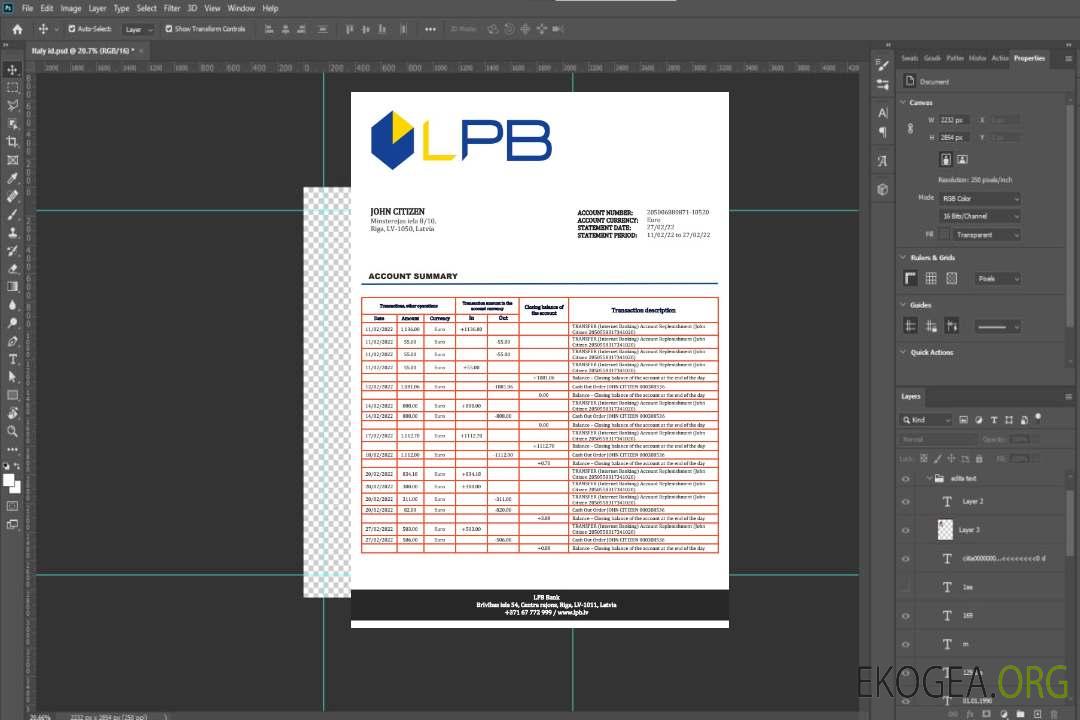Open the Auto-Select Layer dropdown

click(x=138, y=29)
